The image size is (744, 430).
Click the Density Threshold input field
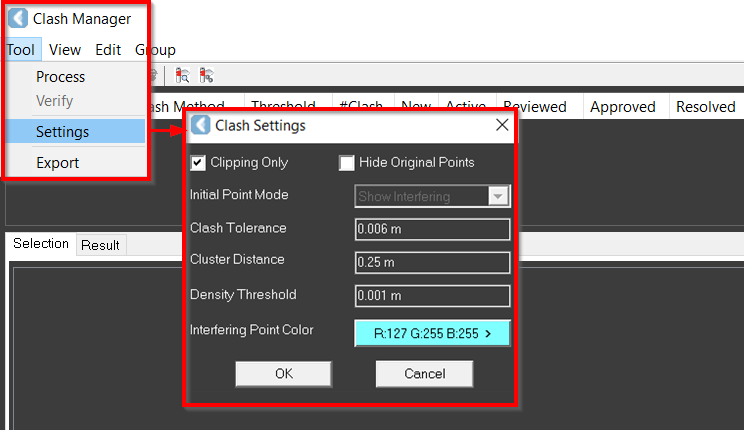tap(432, 296)
